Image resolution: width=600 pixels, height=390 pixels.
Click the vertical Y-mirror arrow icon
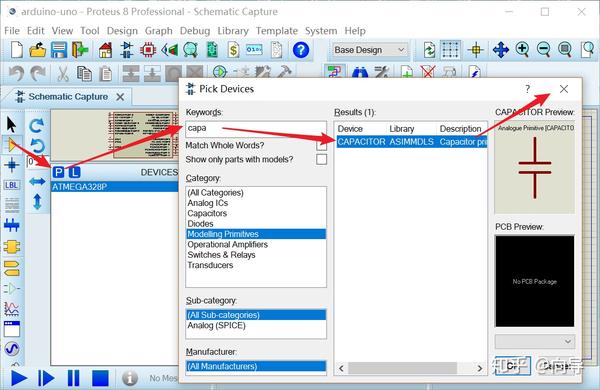click(x=37, y=202)
